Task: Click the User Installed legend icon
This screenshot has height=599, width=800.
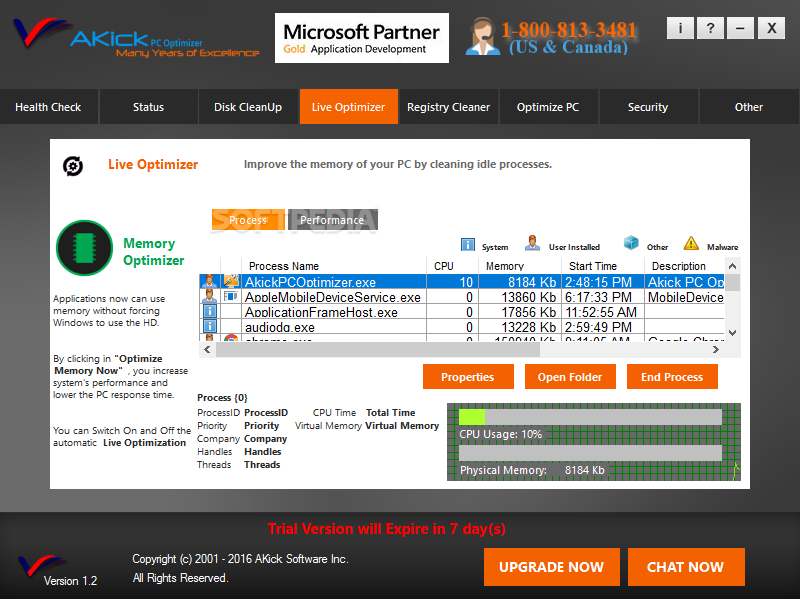Action: point(532,243)
